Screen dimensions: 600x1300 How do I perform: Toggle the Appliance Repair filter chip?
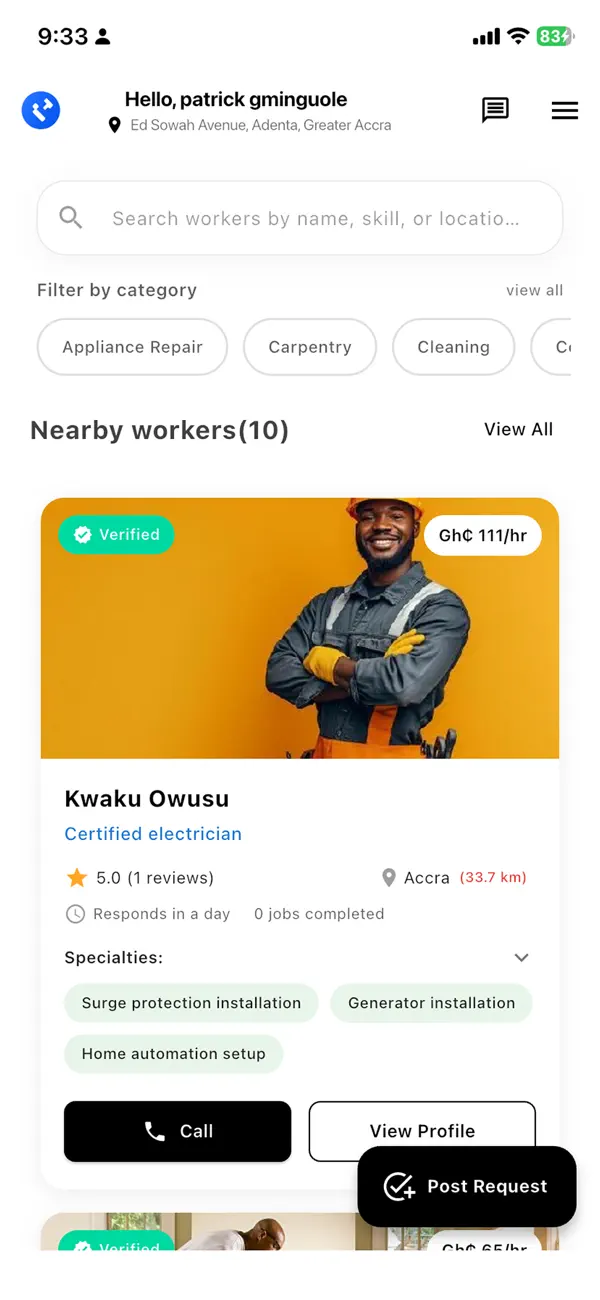tap(132, 347)
